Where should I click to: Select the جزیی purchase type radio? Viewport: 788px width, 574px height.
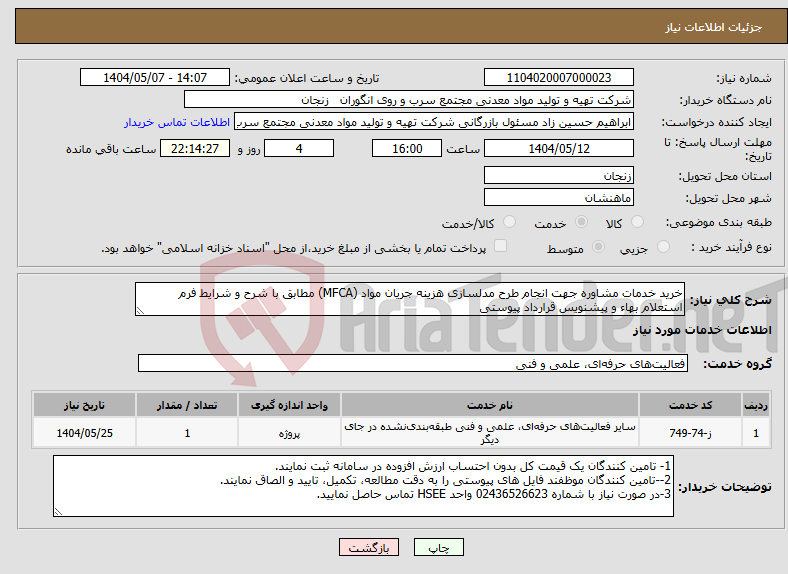tap(663, 246)
